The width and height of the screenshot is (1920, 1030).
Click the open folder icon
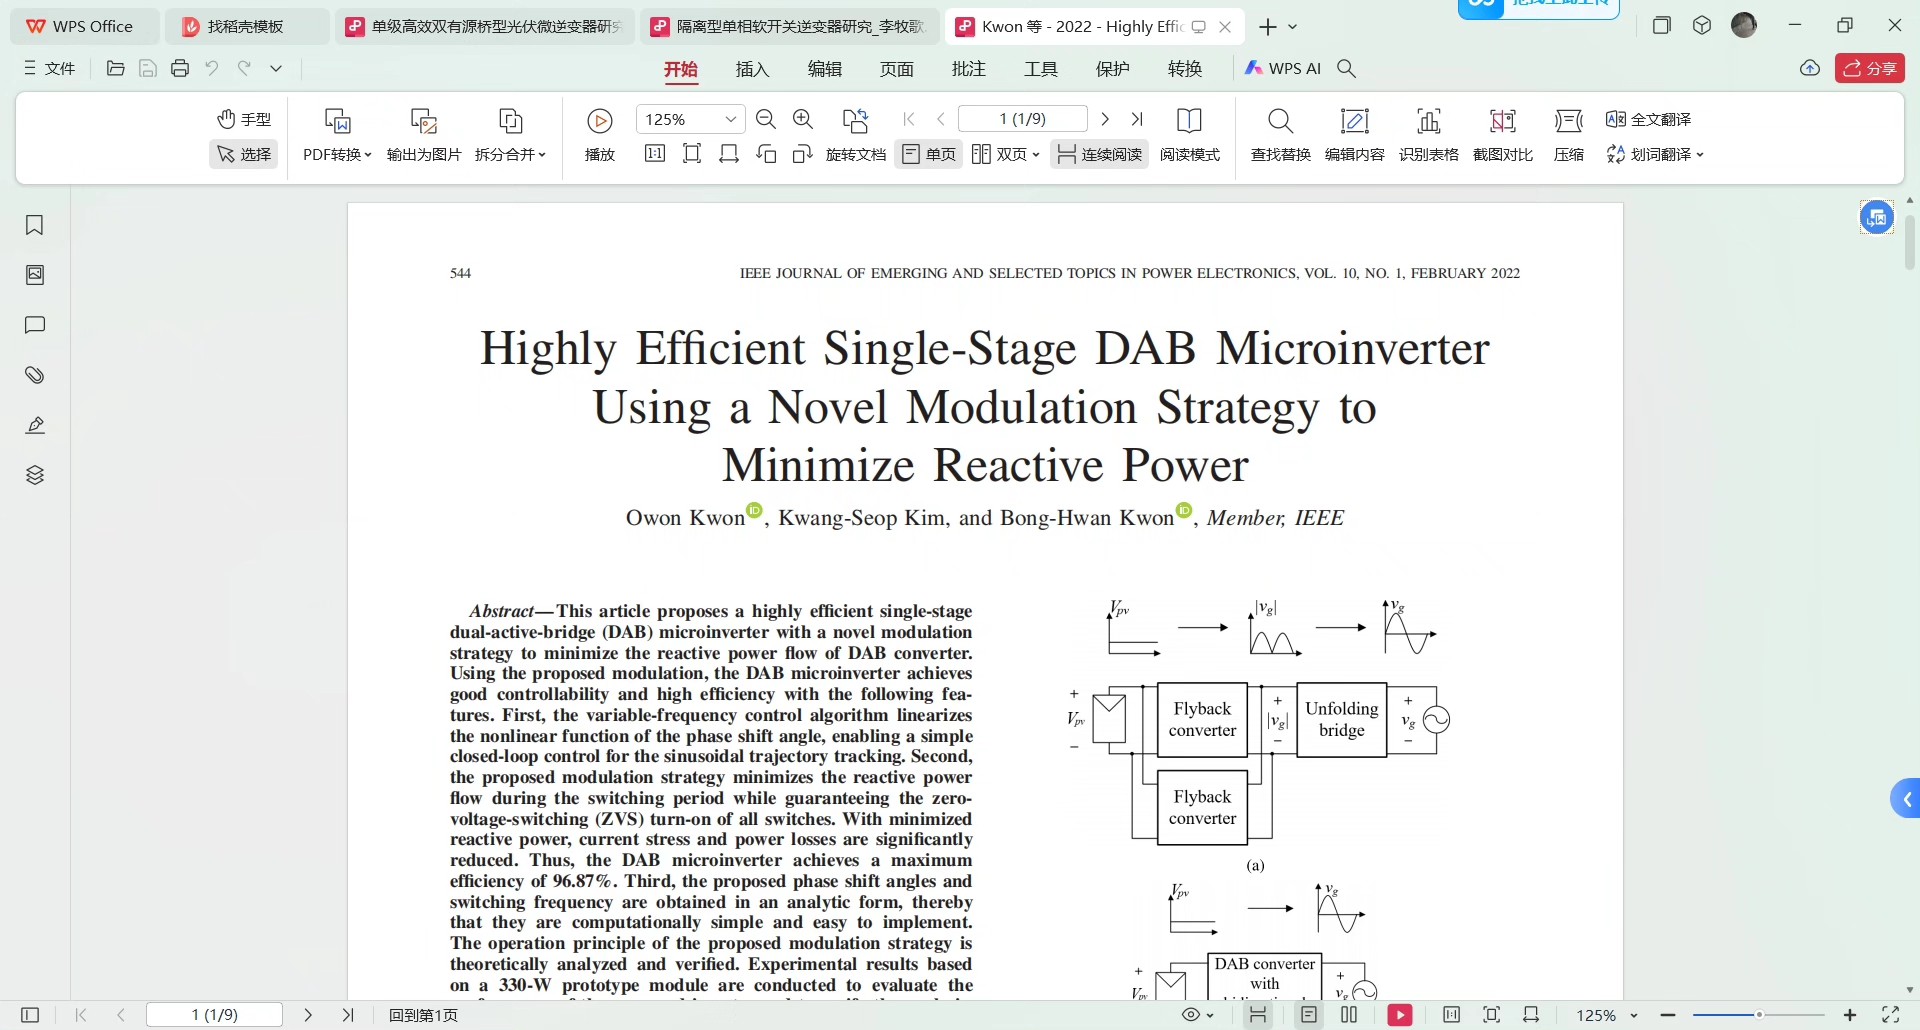116,68
